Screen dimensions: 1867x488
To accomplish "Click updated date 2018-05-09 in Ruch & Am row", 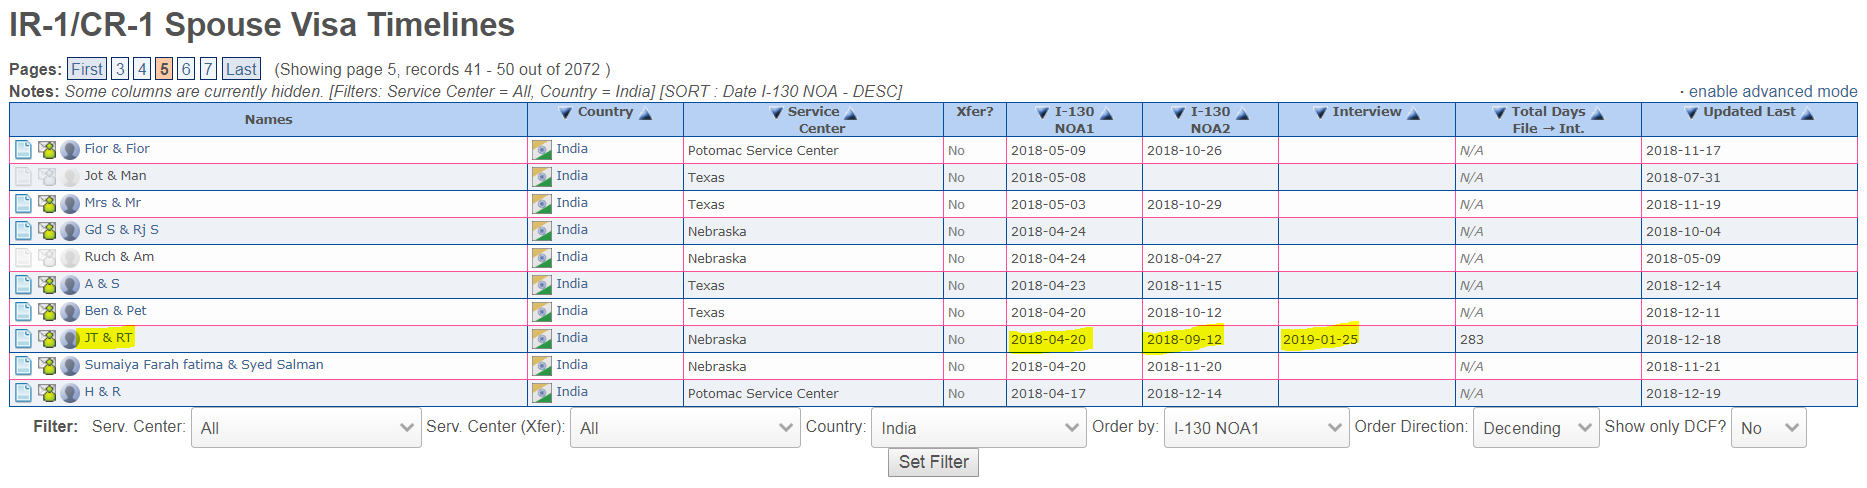I will (1683, 258).
